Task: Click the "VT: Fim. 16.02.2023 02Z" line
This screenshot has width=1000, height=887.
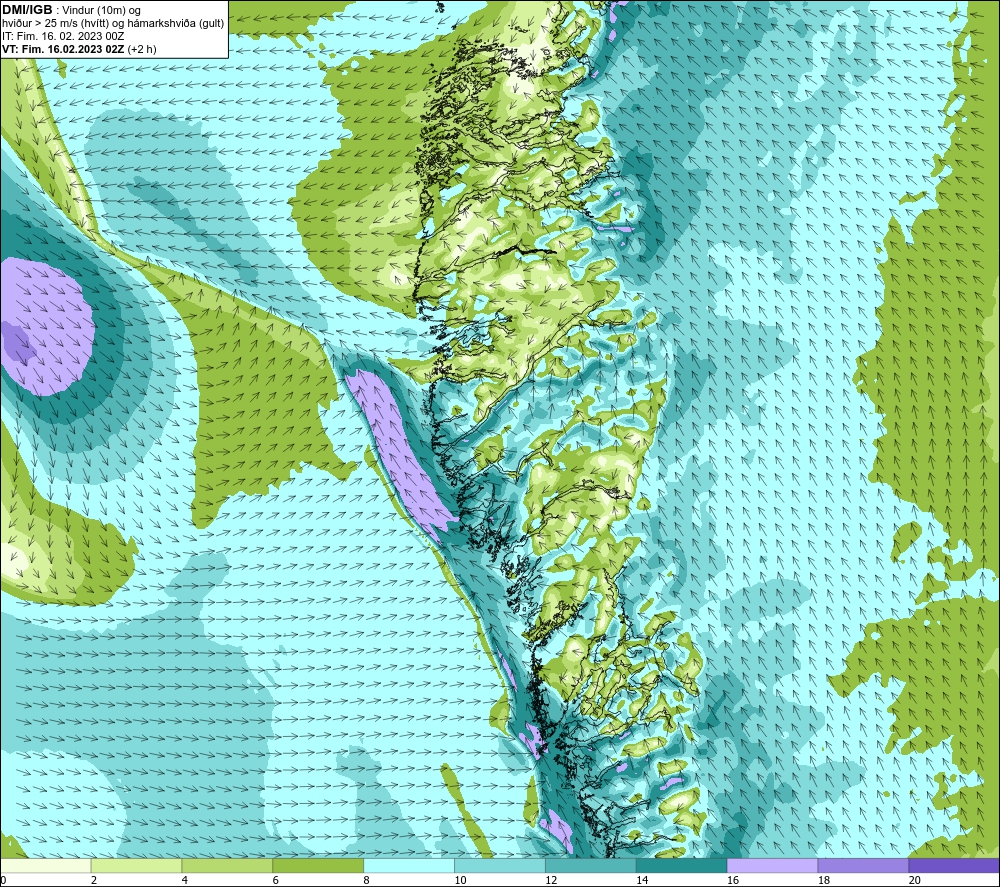Action: coord(63,49)
